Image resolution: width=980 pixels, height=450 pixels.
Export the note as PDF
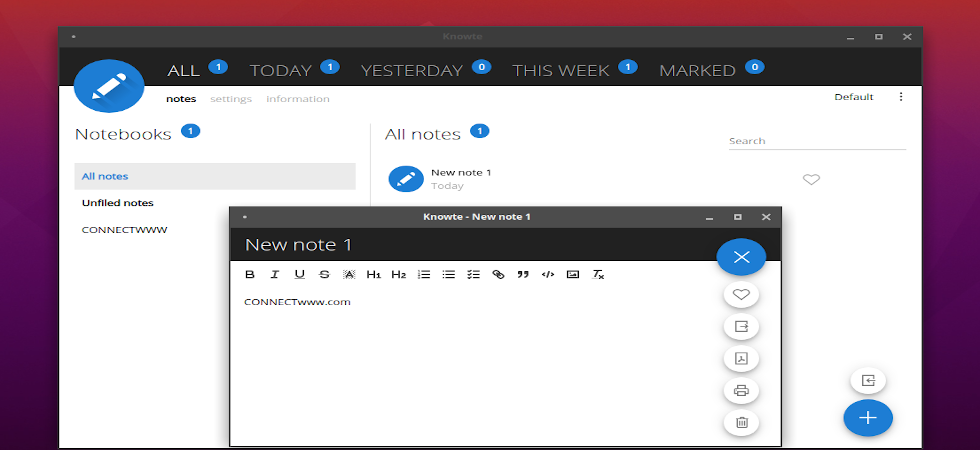point(741,359)
